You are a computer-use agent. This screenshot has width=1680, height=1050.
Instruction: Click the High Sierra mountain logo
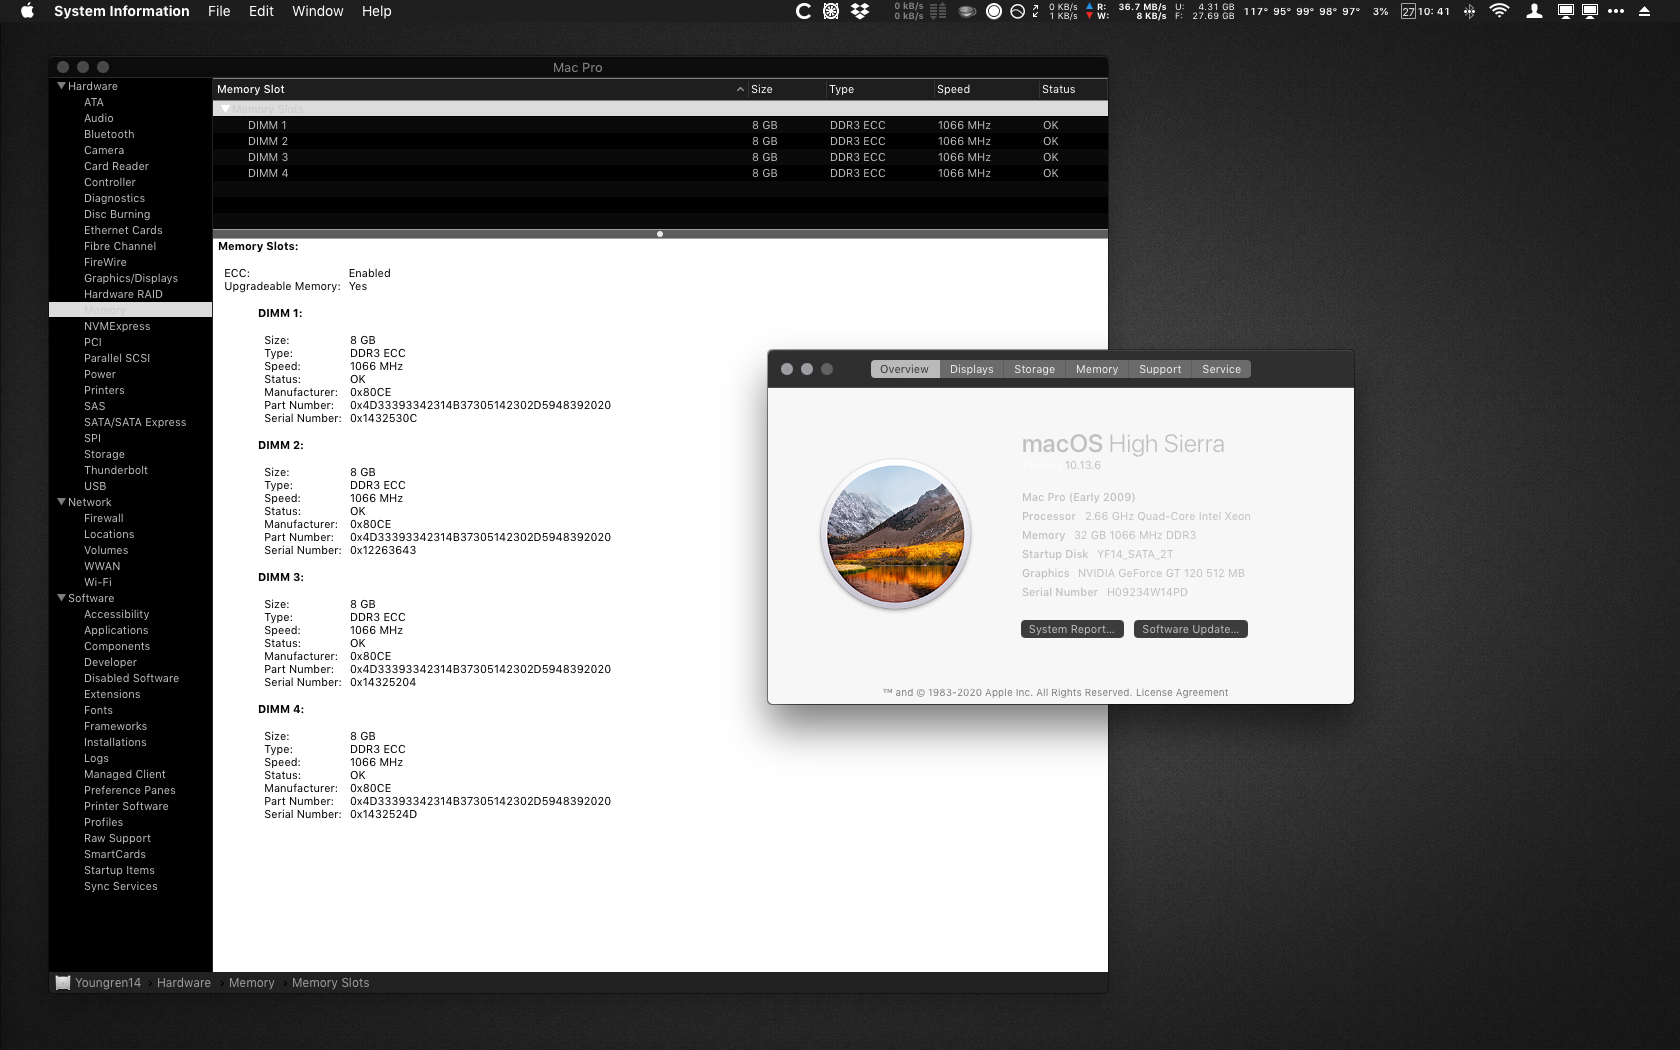(x=896, y=536)
